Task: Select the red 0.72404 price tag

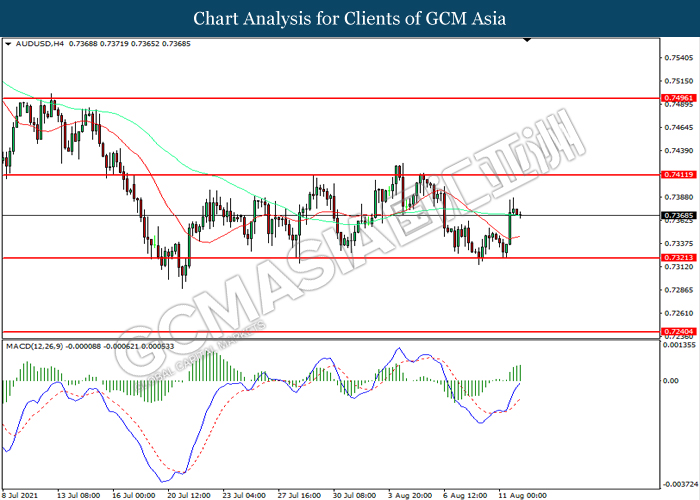Action: tap(678, 331)
